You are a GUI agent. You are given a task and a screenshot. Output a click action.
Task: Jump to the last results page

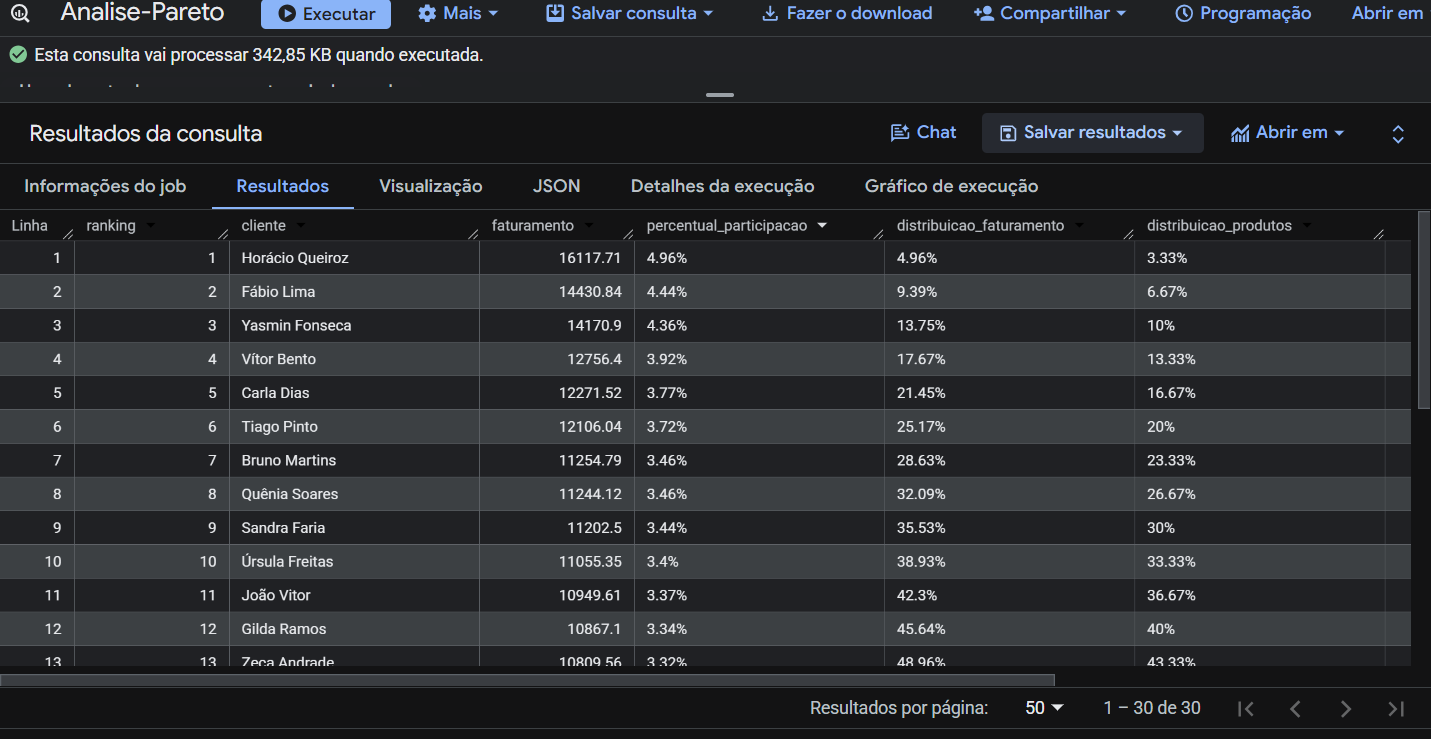[1396, 708]
